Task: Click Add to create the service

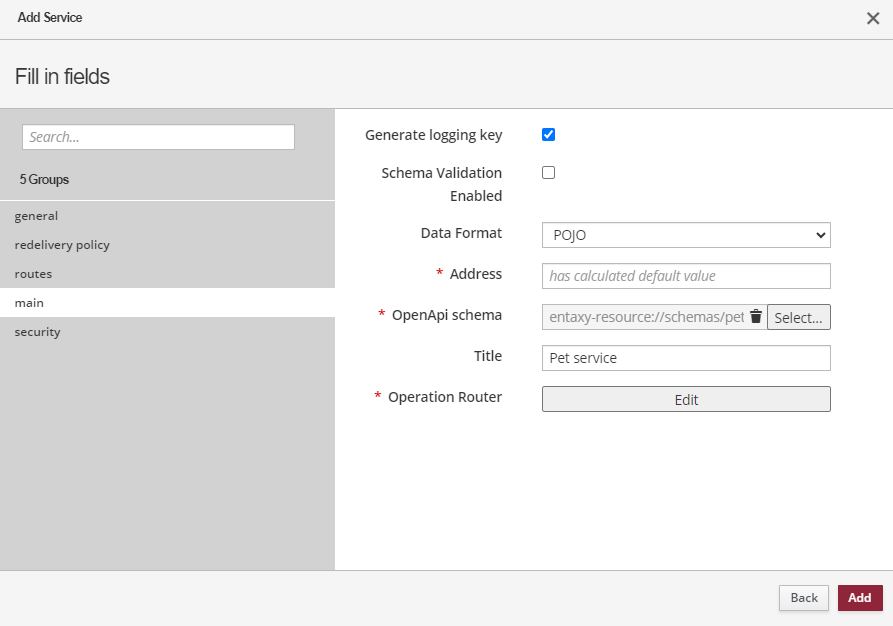Action: click(860, 597)
